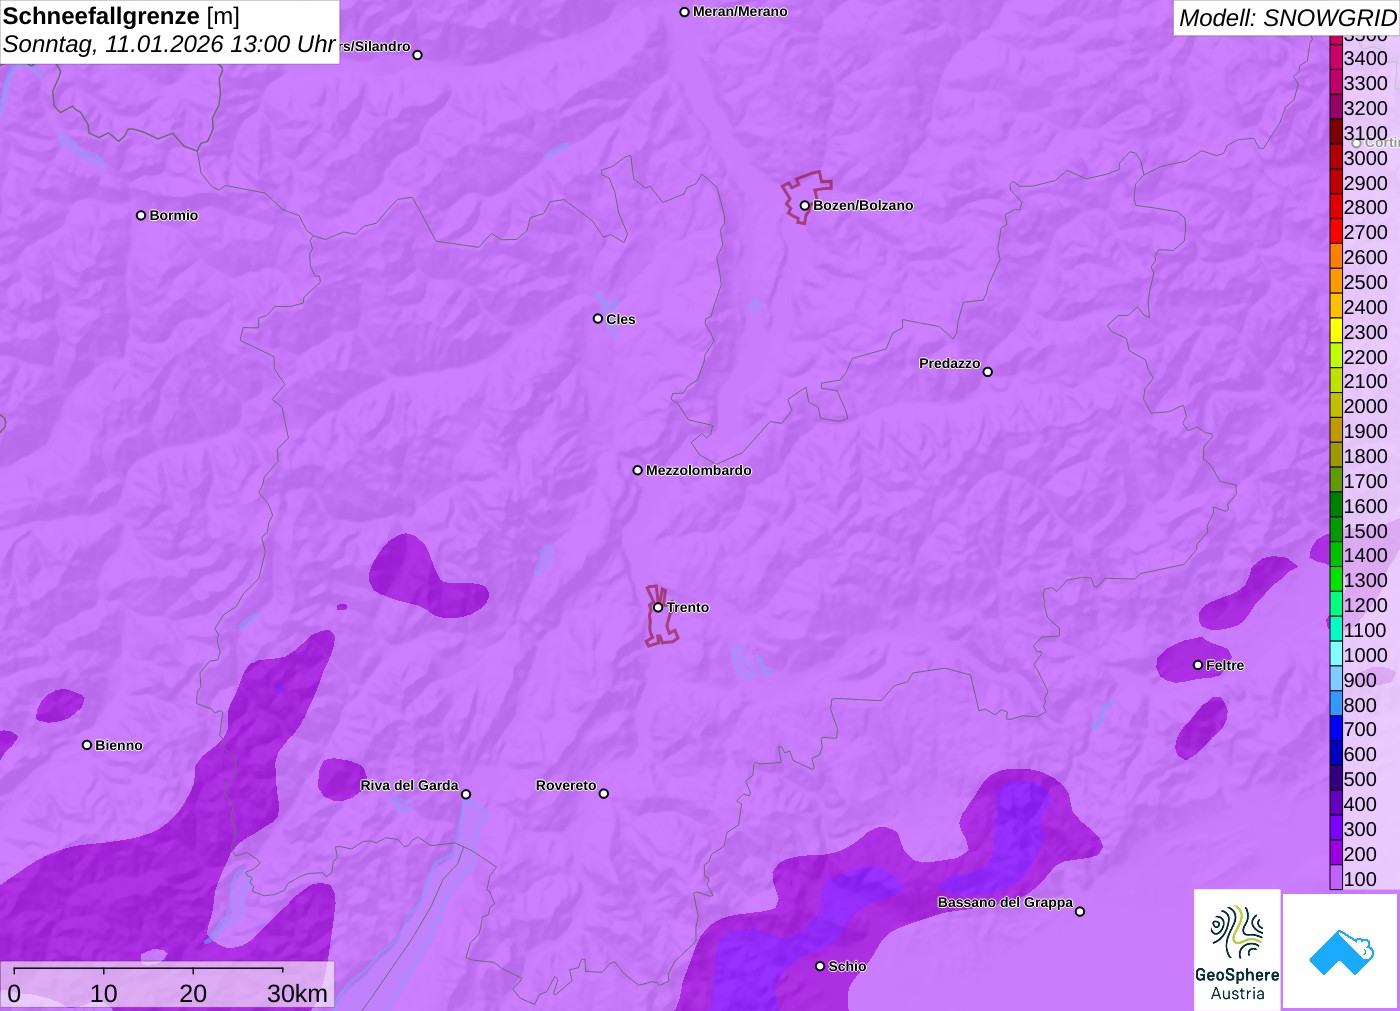Click the Trento city marker
This screenshot has height=1011, width=1400.
[658, 607]
